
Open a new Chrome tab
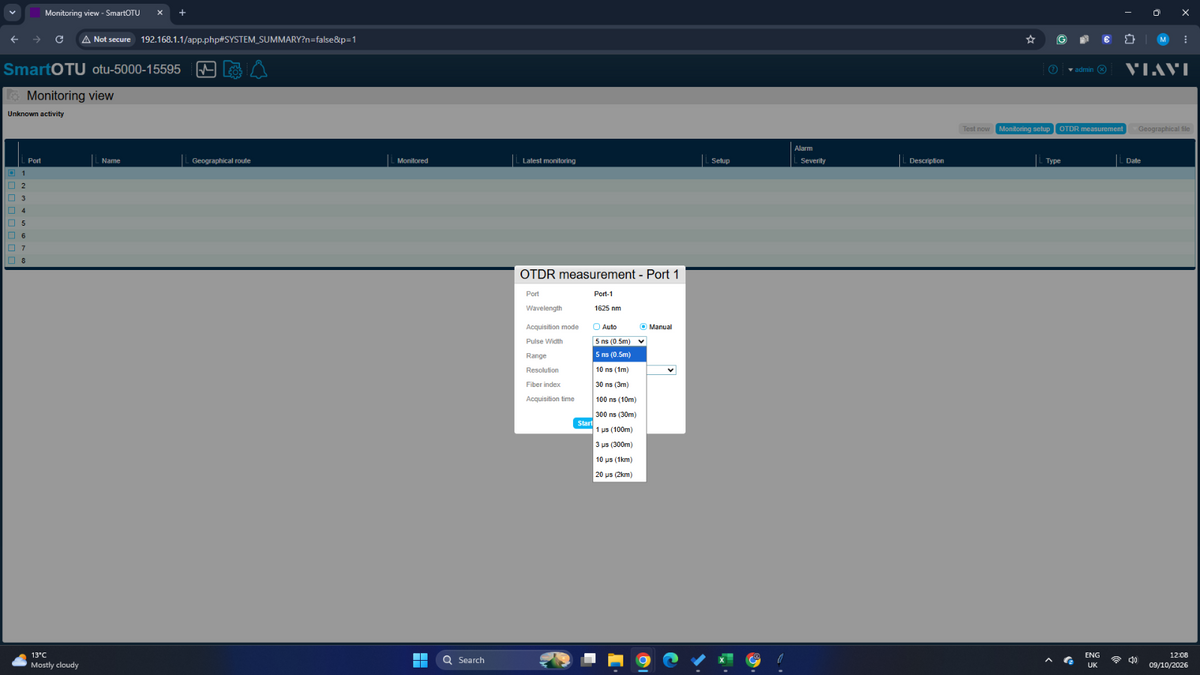tap(182, 13)
